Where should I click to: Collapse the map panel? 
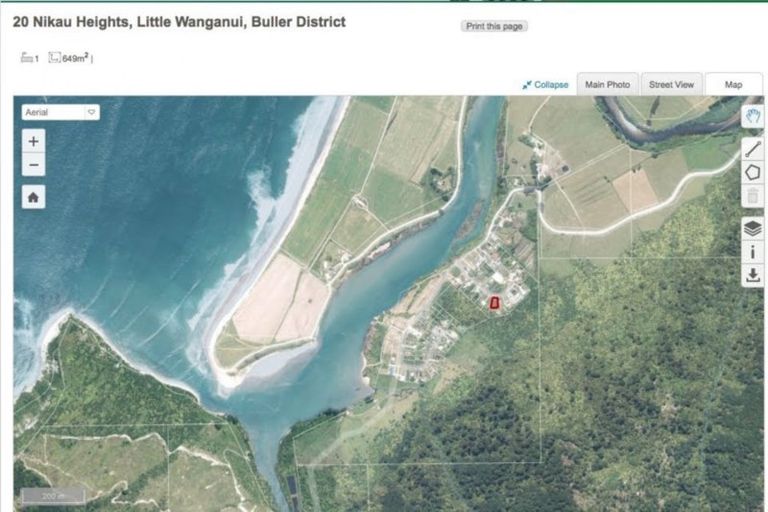coord(545,85)
